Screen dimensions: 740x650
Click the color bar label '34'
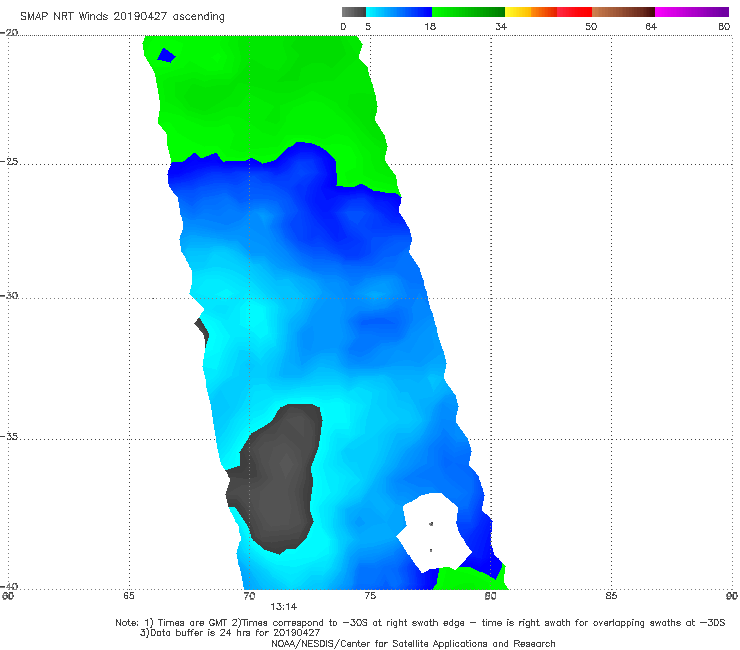click(501, 27)
